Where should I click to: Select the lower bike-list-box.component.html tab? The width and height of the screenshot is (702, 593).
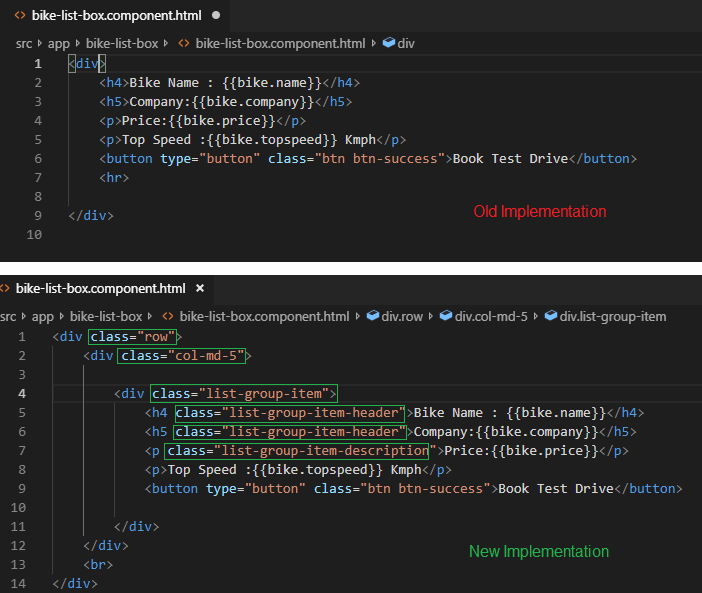pos(100,288)
